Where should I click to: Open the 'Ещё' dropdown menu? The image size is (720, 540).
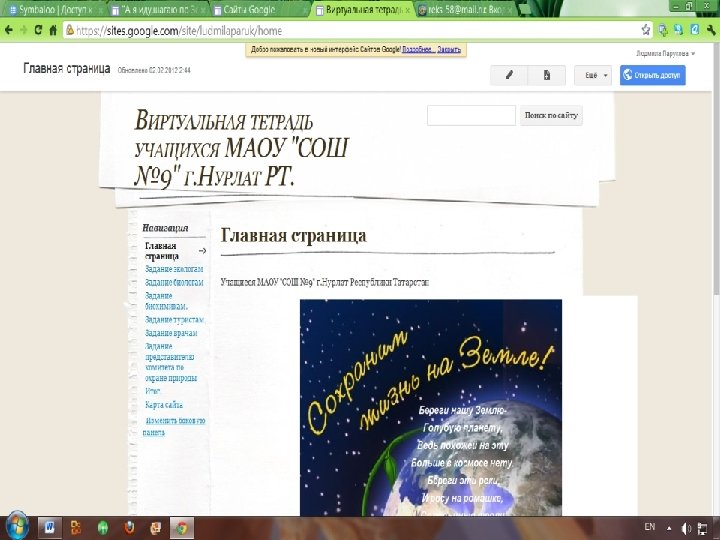593,75
